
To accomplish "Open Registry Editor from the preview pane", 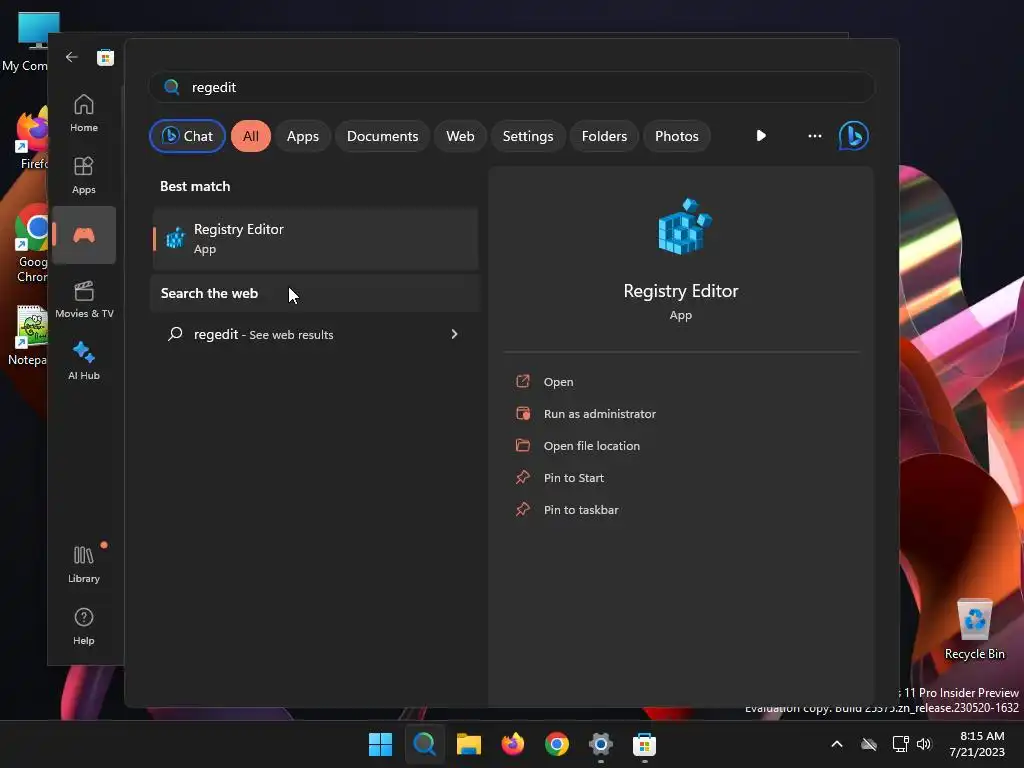I will 558,382.
